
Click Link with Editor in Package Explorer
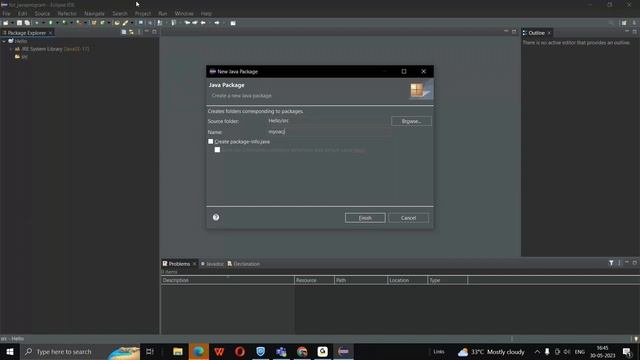point(131,32)
